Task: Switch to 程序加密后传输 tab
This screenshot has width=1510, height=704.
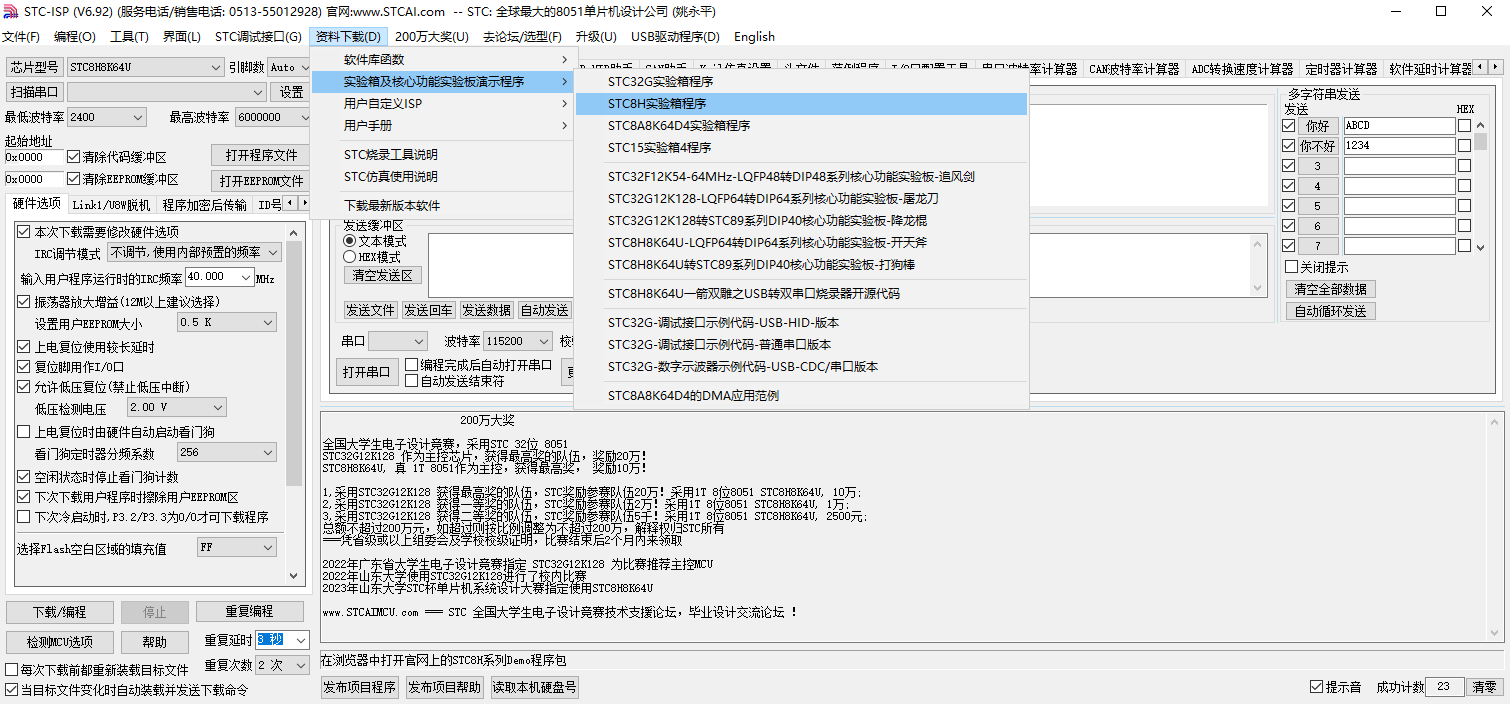Action: [x=204, y=205]
